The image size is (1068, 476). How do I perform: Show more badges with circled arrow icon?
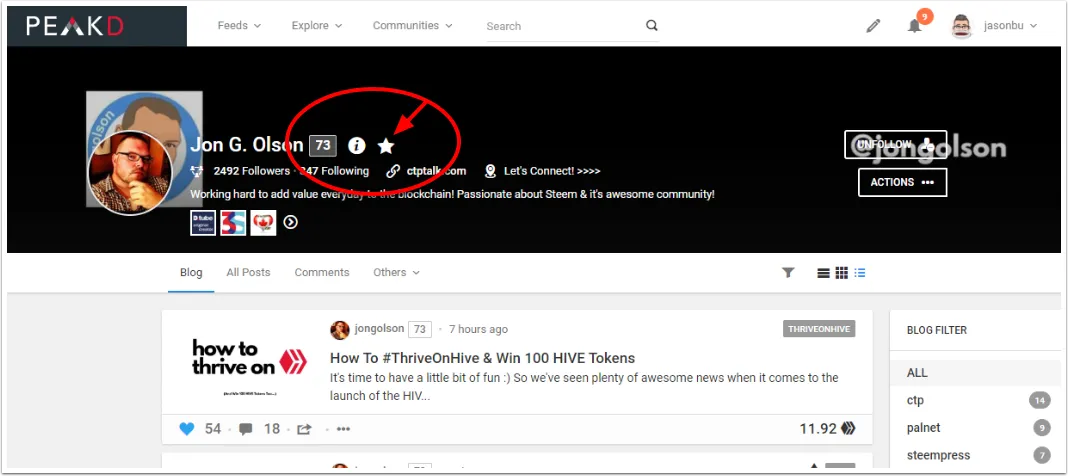coord(291,222)
